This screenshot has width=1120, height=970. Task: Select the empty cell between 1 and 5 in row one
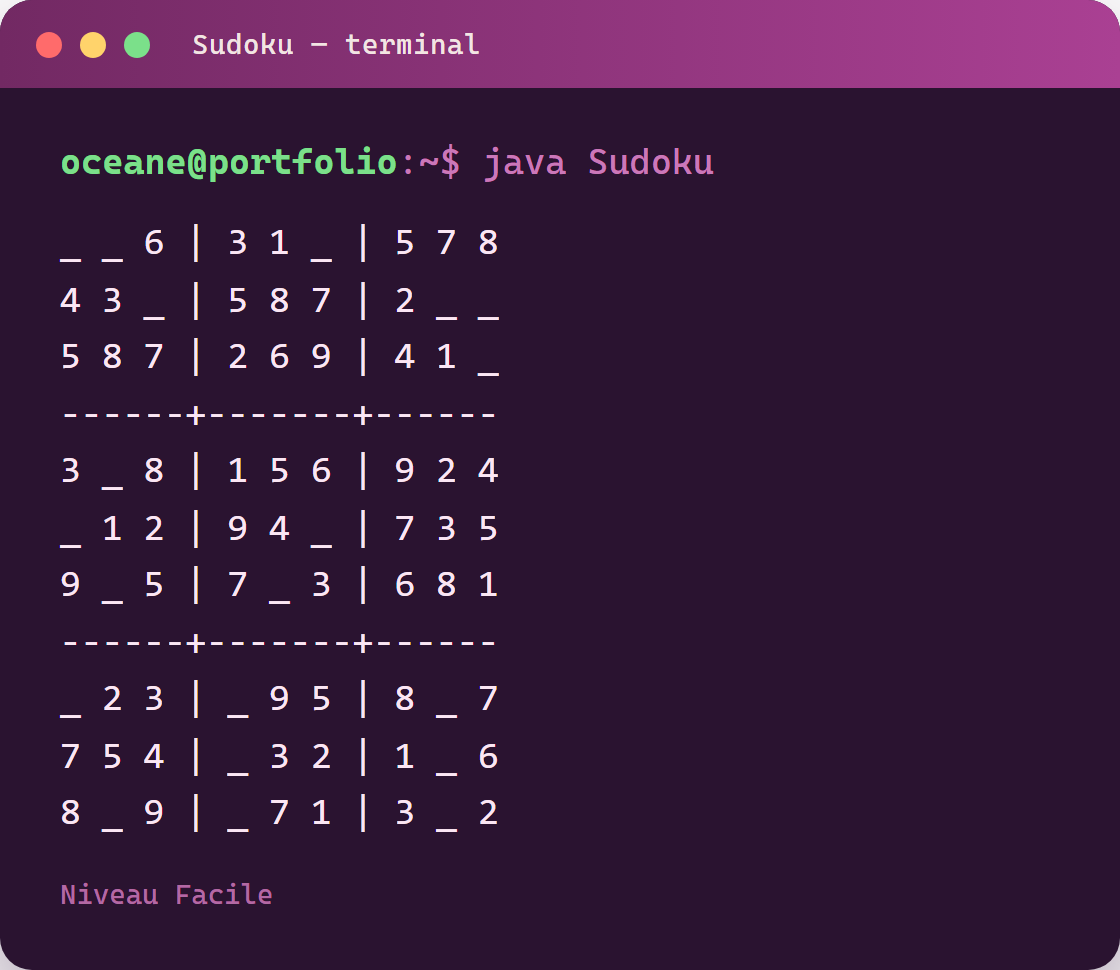pyautogui.click(x=321, y=244)
